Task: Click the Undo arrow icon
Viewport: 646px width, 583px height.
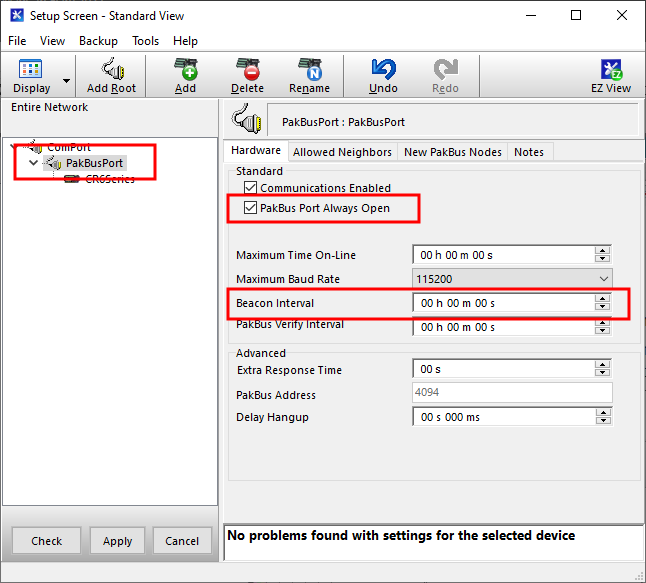Action: tap(383, 70)
